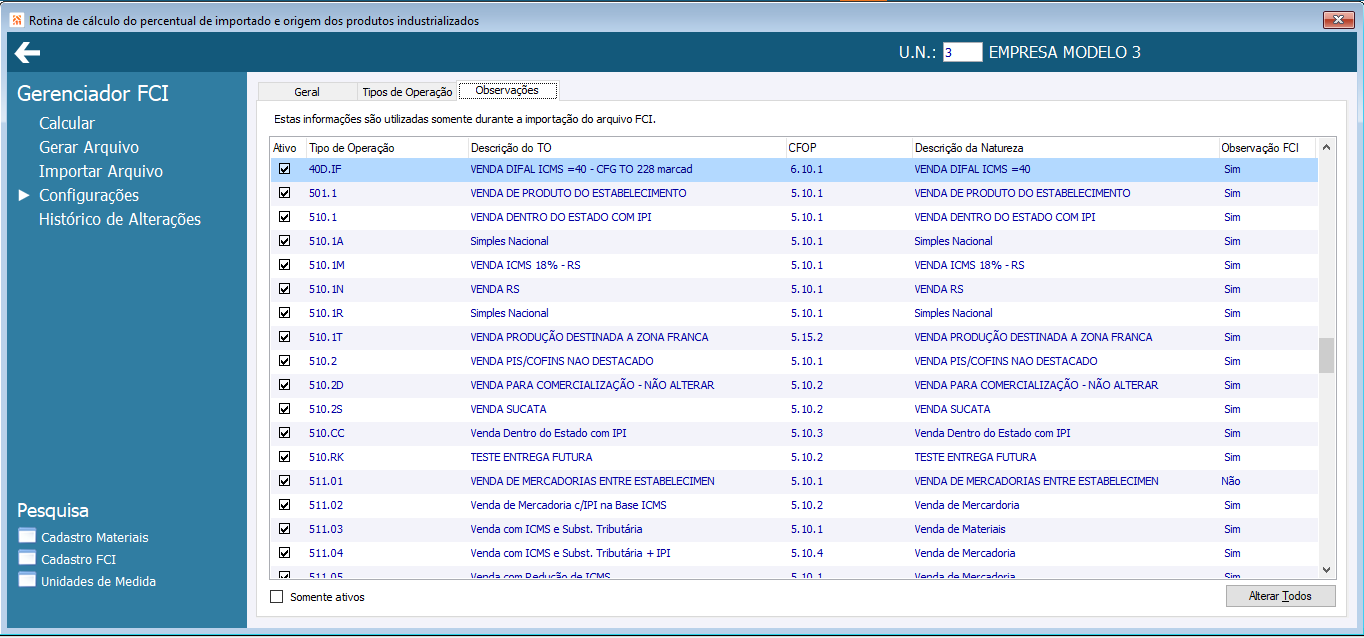Image resolution: width=1364 pixels, height=638 pixels.
Task: Click scrollbar up arrow in the grid
Action: (1326, 148)
